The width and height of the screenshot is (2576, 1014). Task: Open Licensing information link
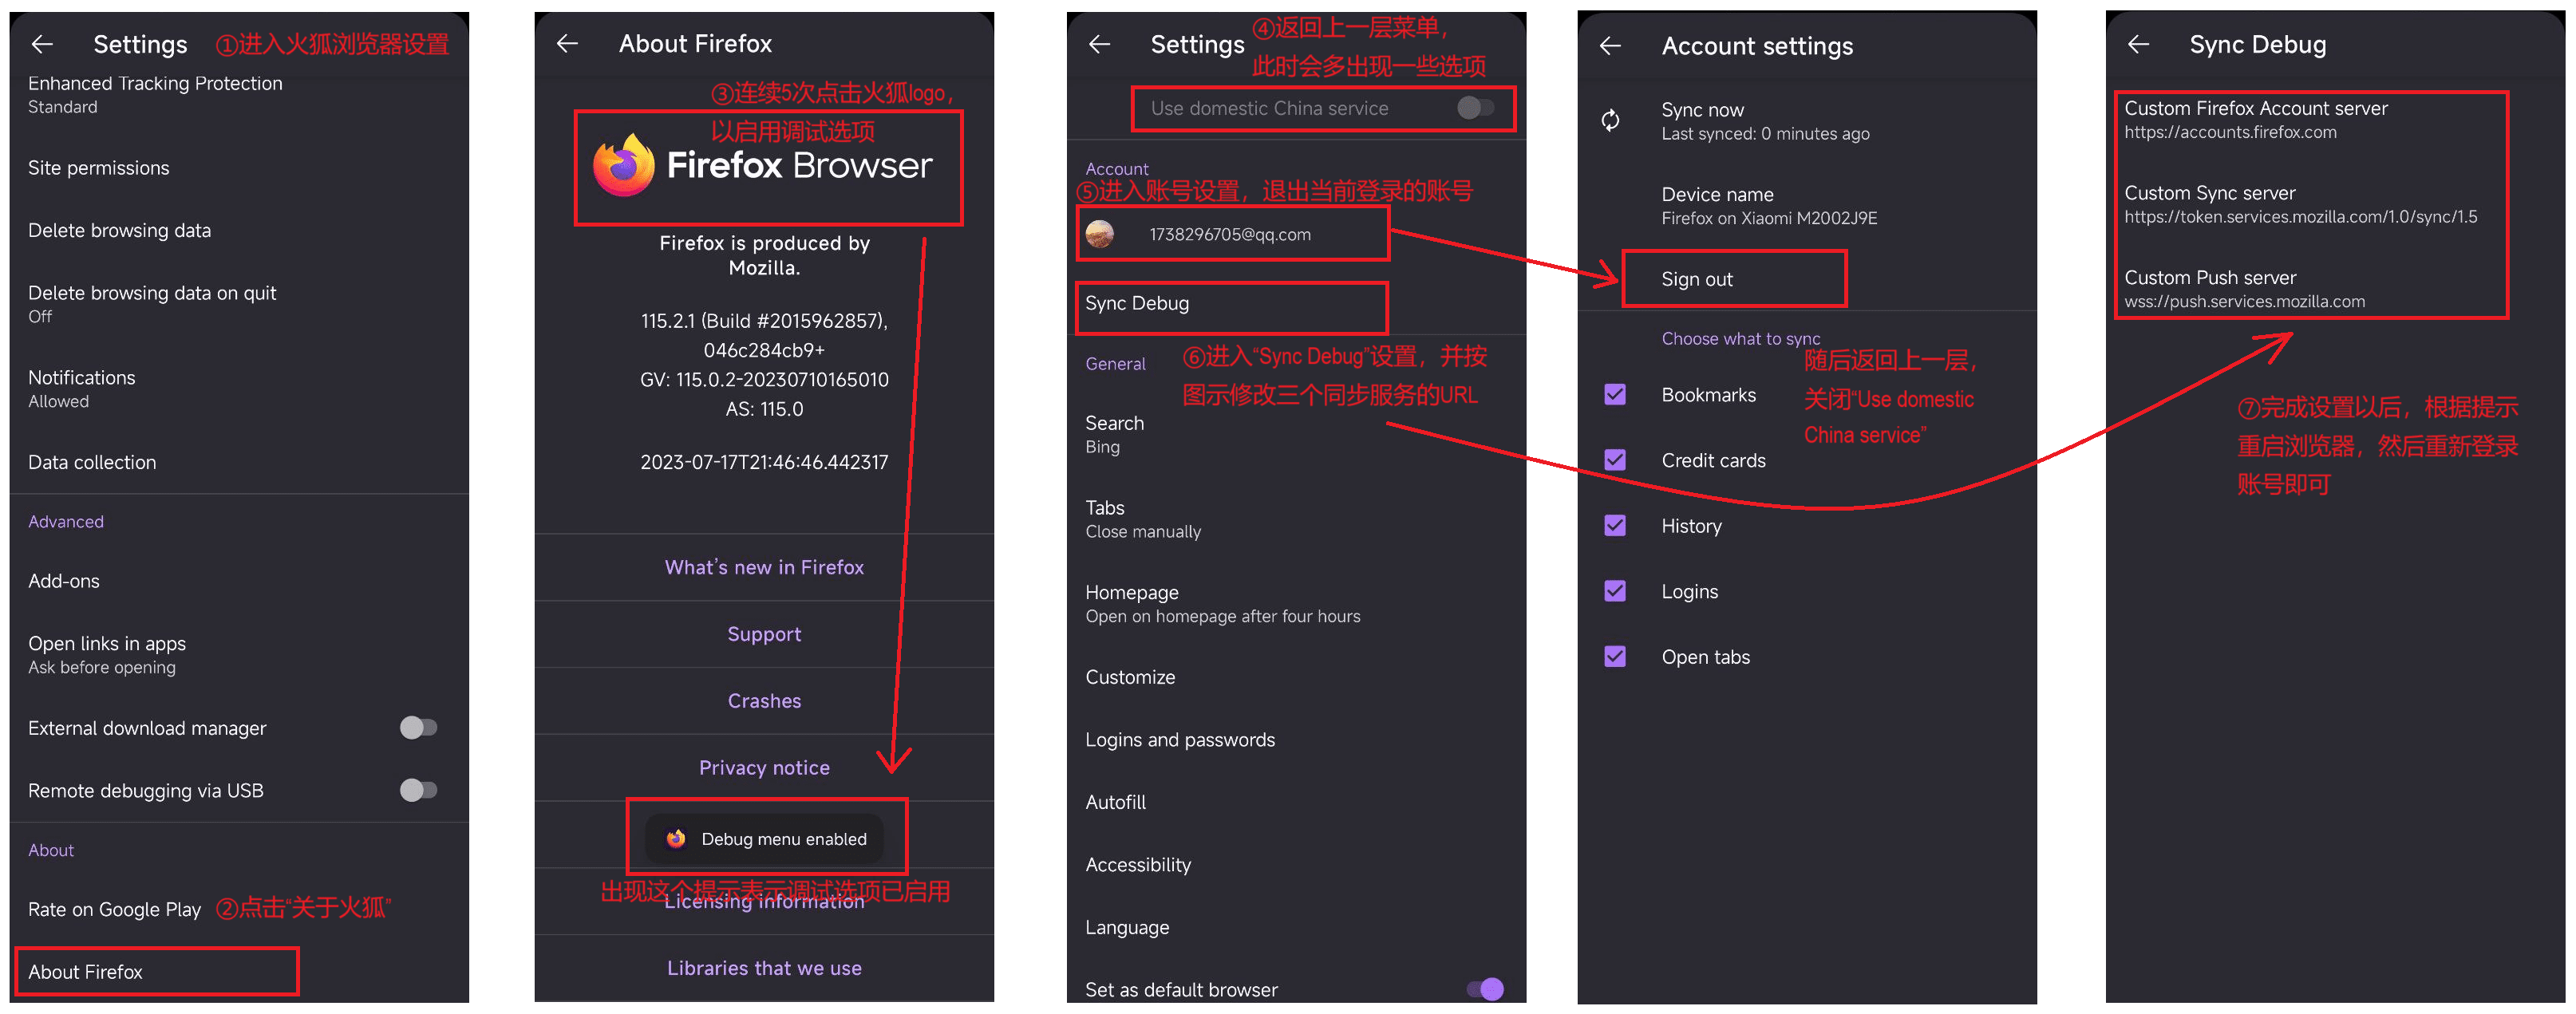764,902
